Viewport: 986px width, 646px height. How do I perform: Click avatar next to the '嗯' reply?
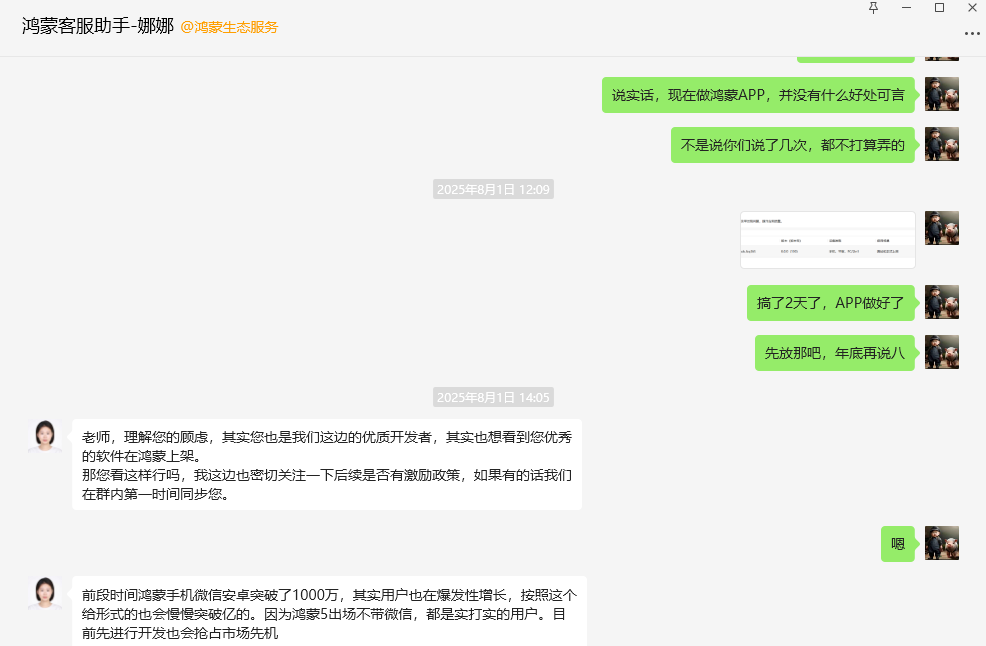coord(941,543)
